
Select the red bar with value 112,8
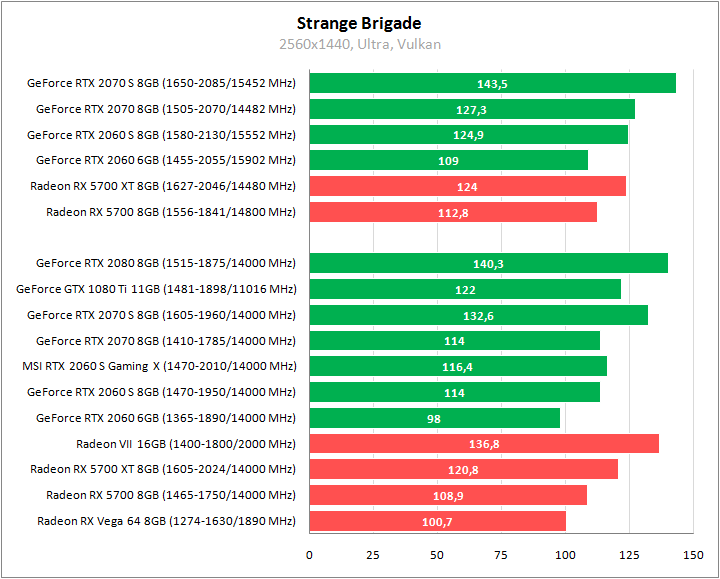pyautogui.click(x=453, y=212)
